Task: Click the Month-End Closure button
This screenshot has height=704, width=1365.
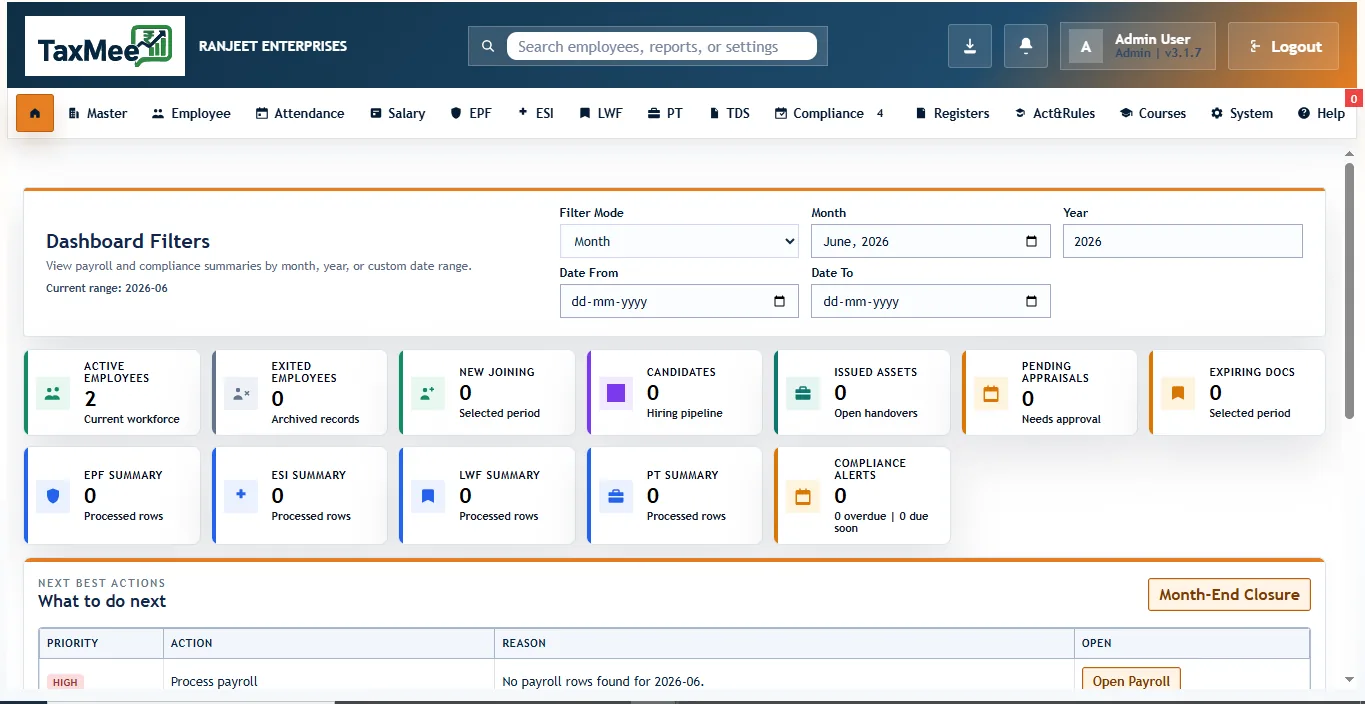Action: click(x=1229, y=594)
